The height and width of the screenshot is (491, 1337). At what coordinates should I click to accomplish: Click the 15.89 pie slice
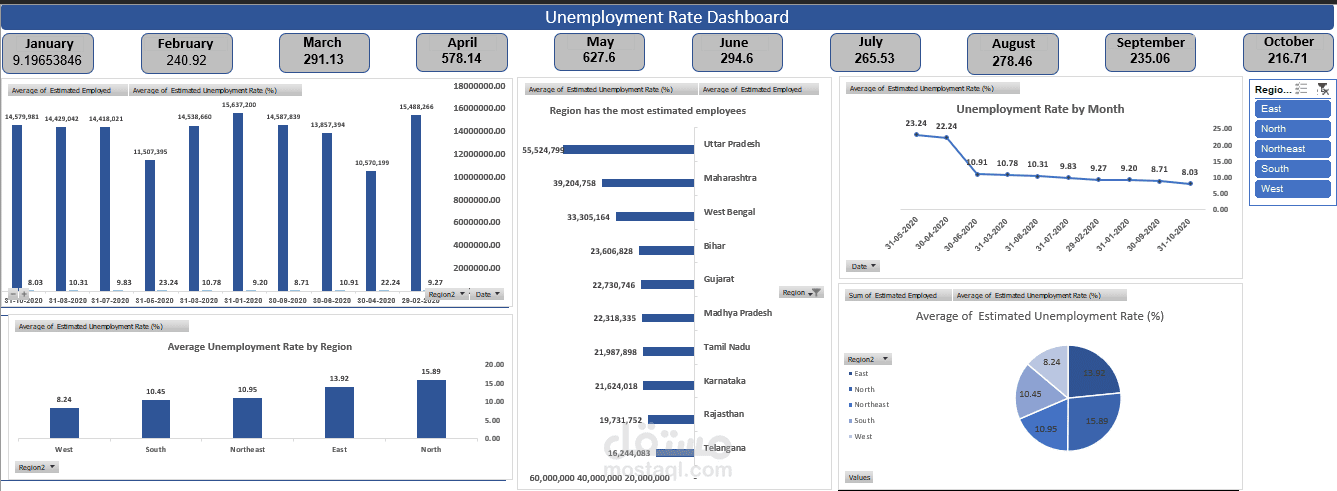(1092, 423)
